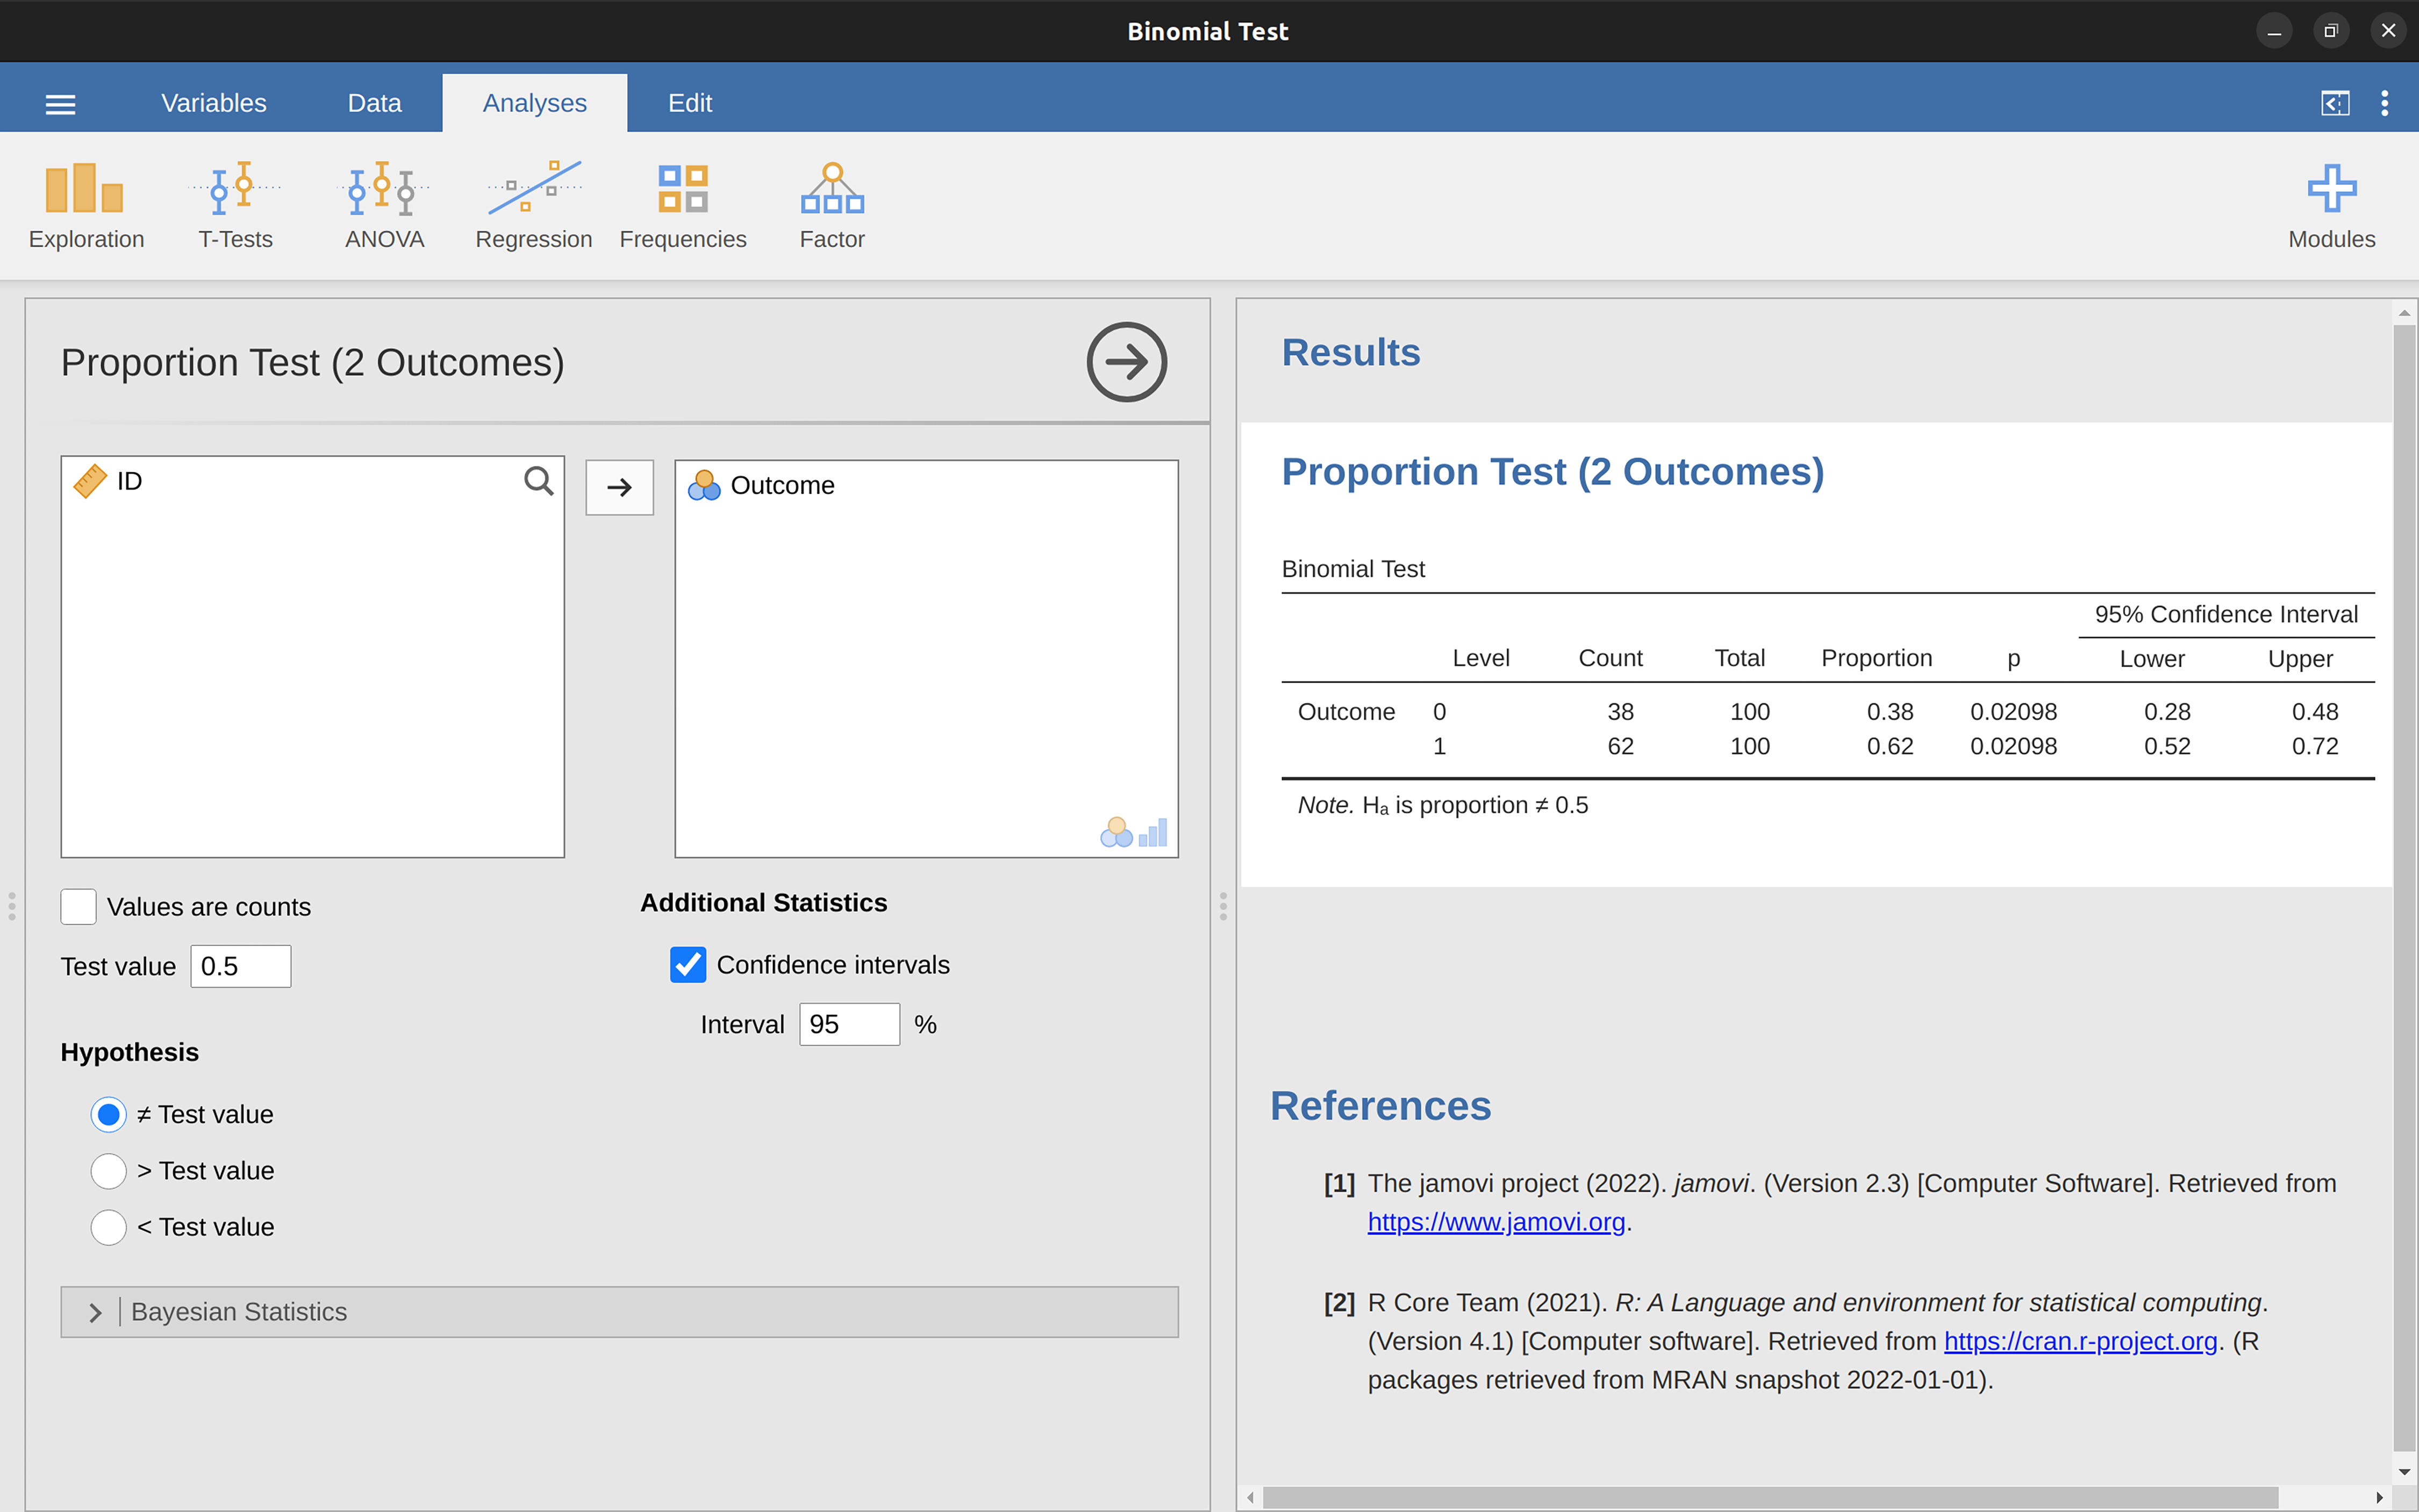The width and height of the screenshot is (2419, 1512).
Task: Open the vertical three-dot settings menu
Action: pyautogui.click(x=2384, y=103)
